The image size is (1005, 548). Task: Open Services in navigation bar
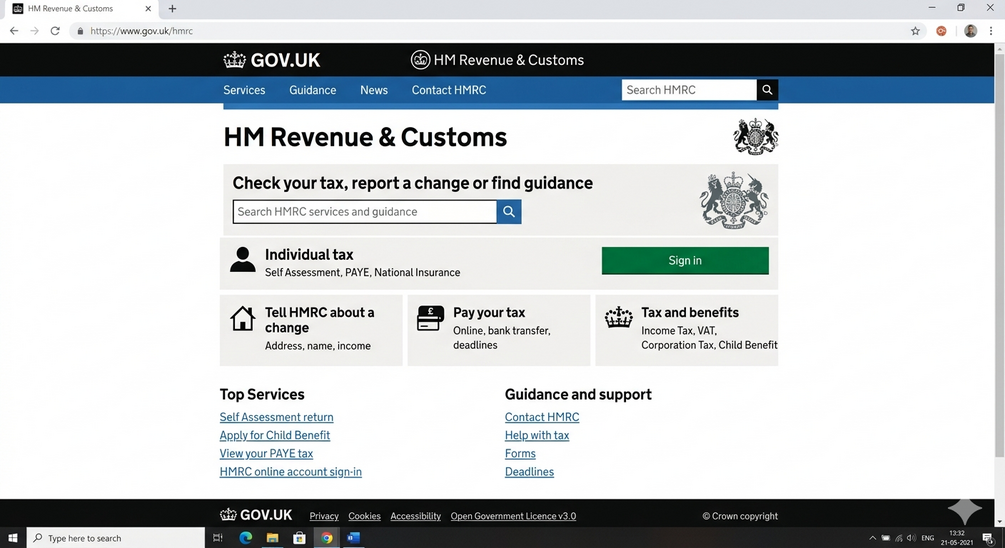pyautogui.click(x=244, y=90)
